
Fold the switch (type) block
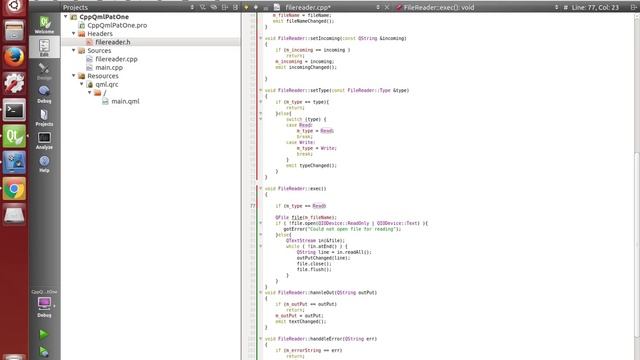pos(261,119)
